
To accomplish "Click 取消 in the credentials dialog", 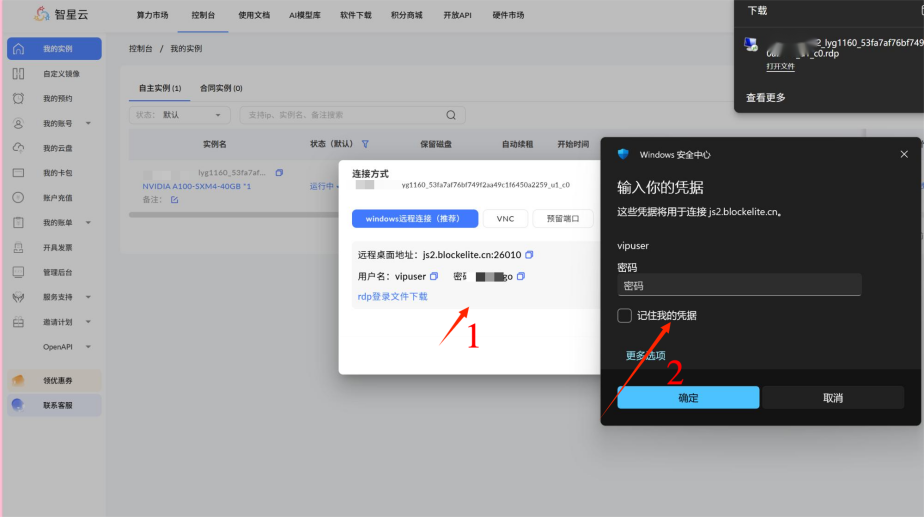I will pyautogui.click(x=833, y=398).
